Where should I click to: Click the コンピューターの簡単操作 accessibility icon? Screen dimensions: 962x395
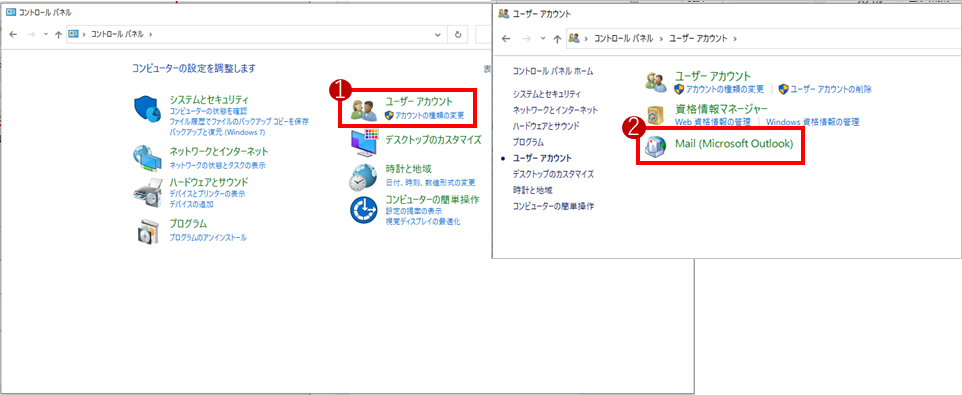[x=363, y=210]
